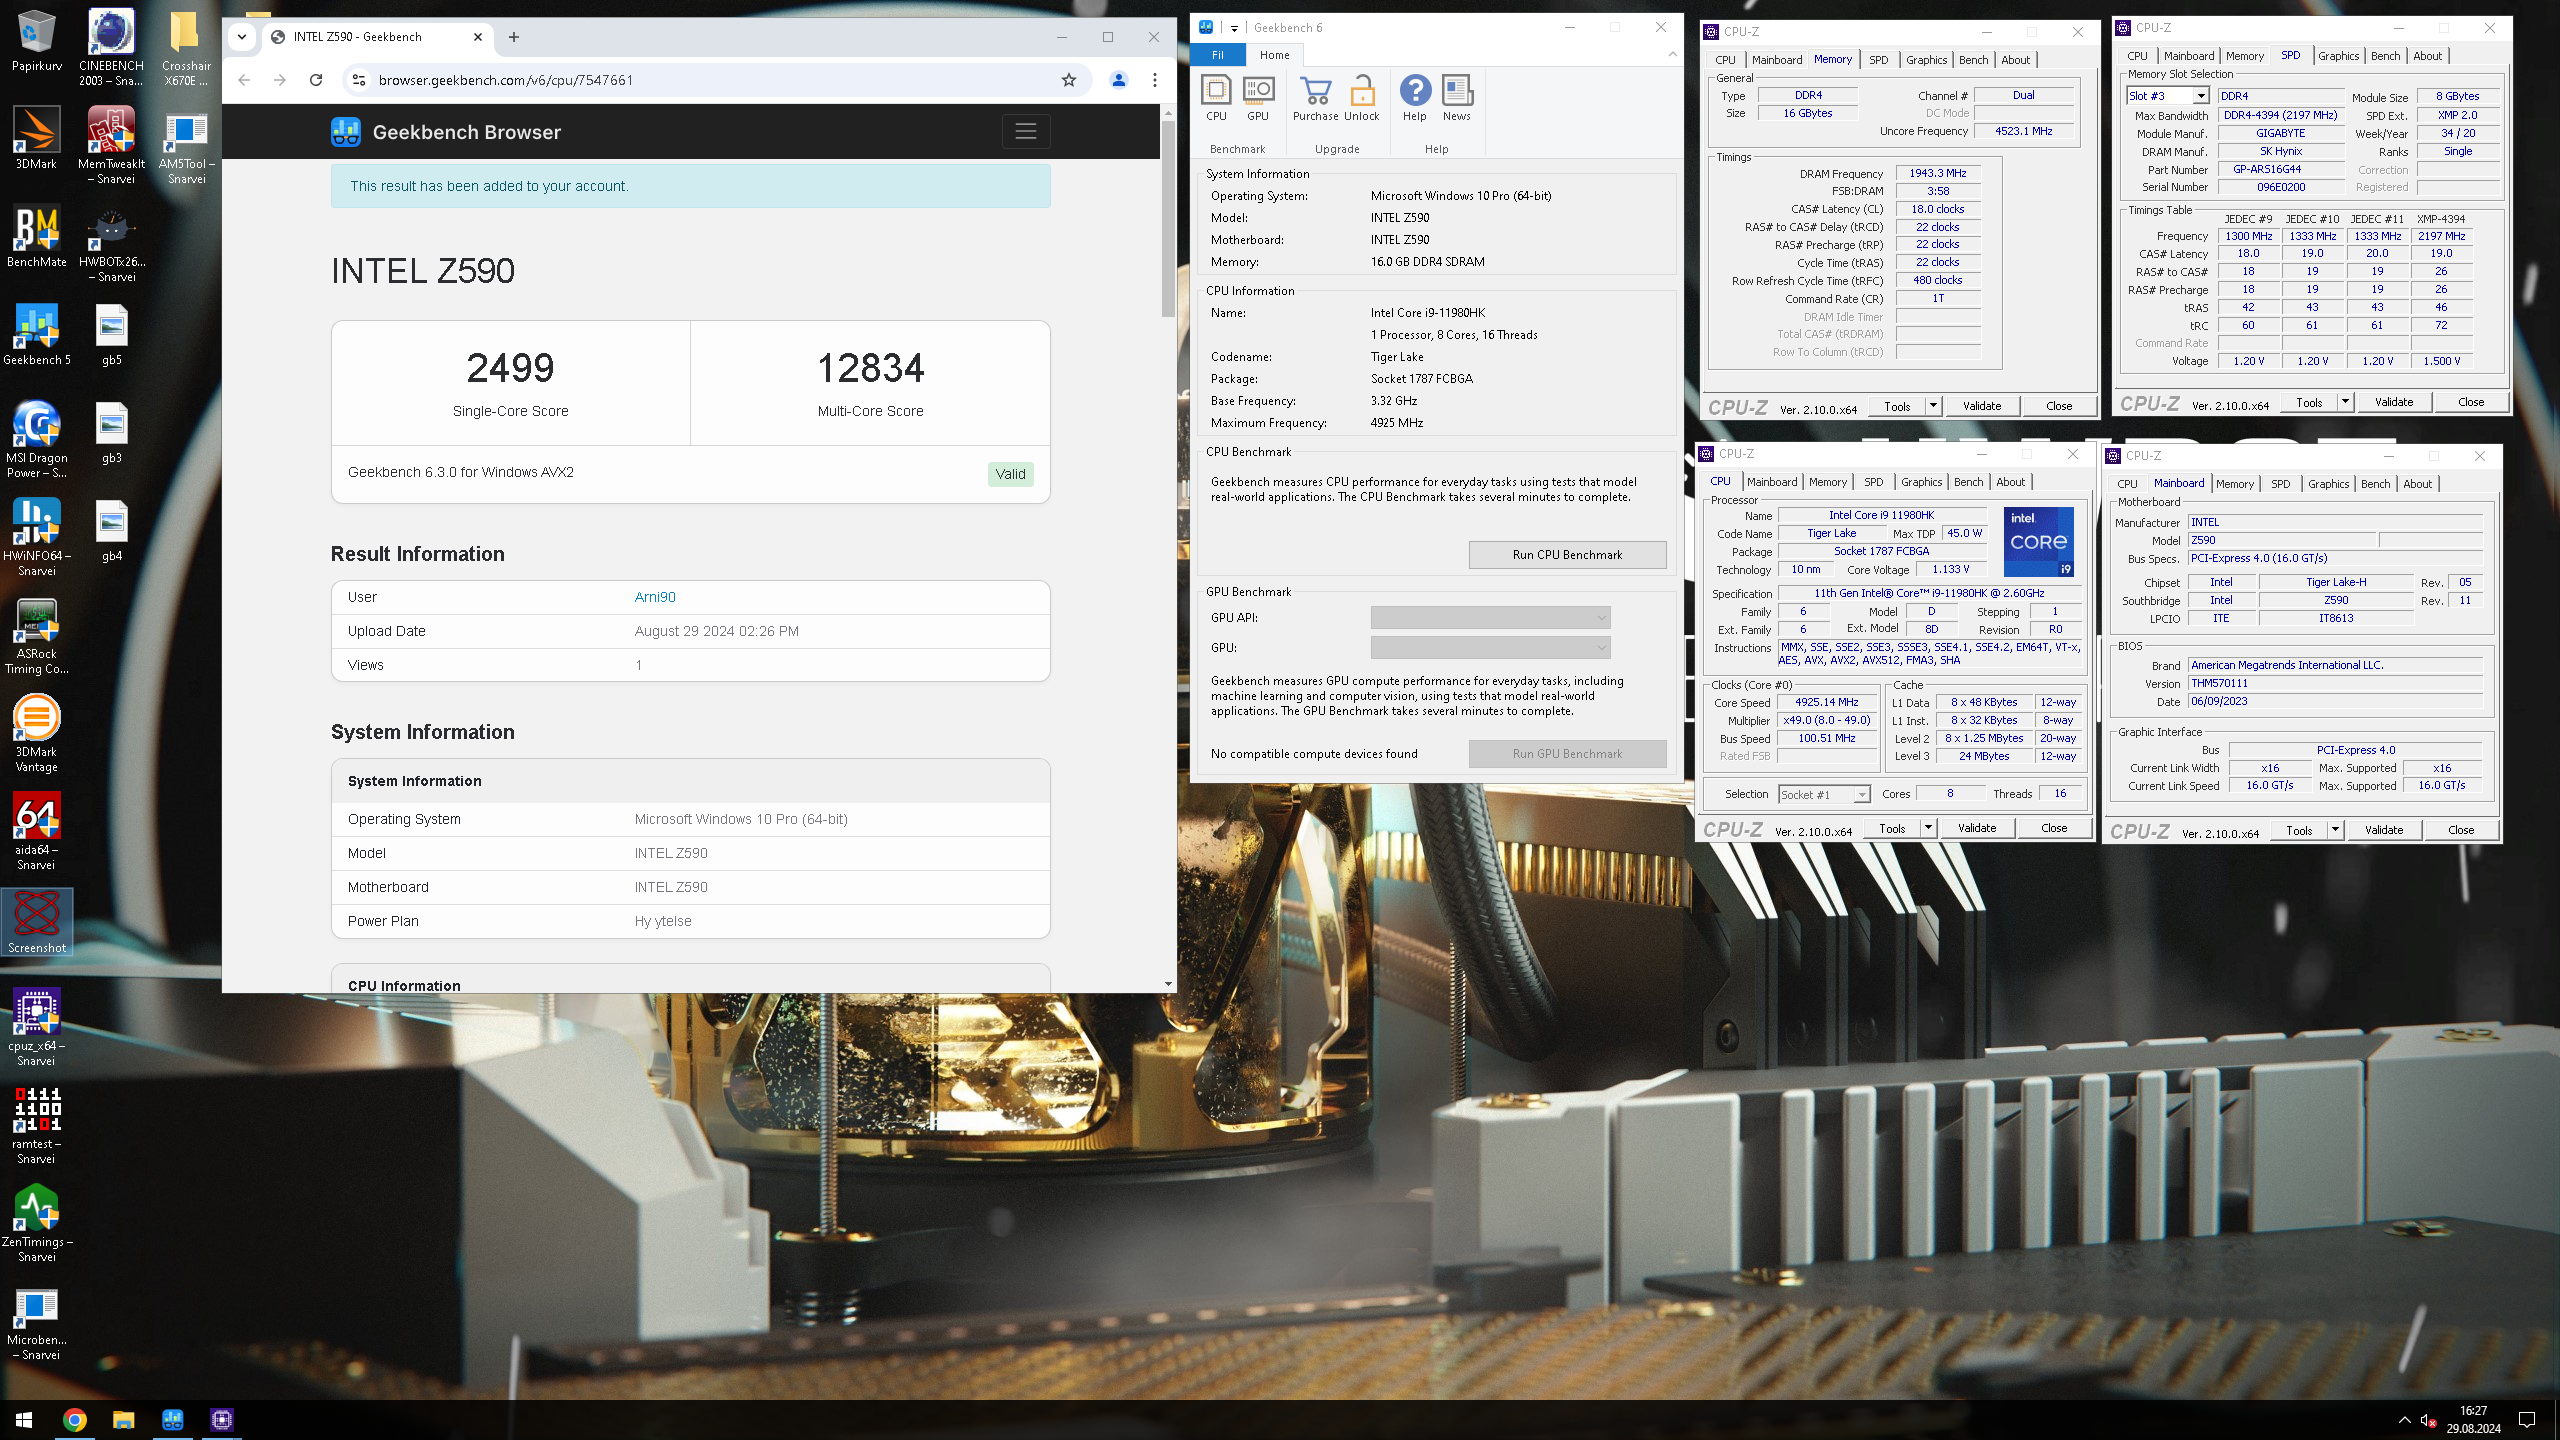Screen dimensions: 2560x1440
Task: Click Validate in CPU-Z CPU window
Action: [x=1976, y=828]
